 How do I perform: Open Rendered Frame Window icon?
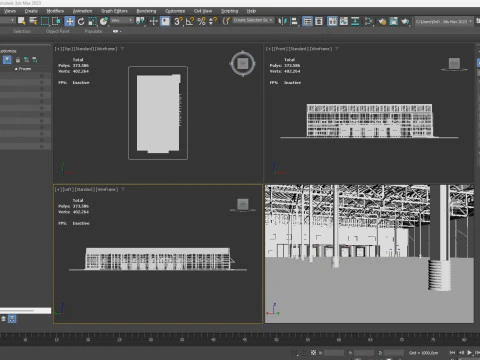click(394, 21)
